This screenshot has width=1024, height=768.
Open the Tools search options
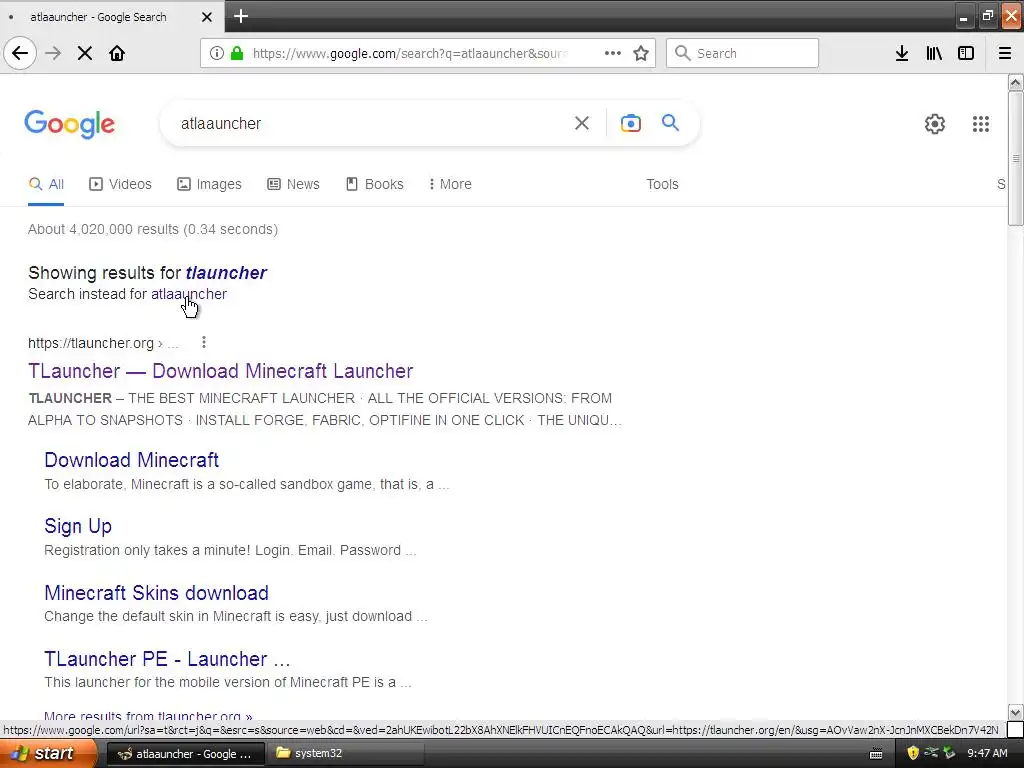(x=662, y=184)
